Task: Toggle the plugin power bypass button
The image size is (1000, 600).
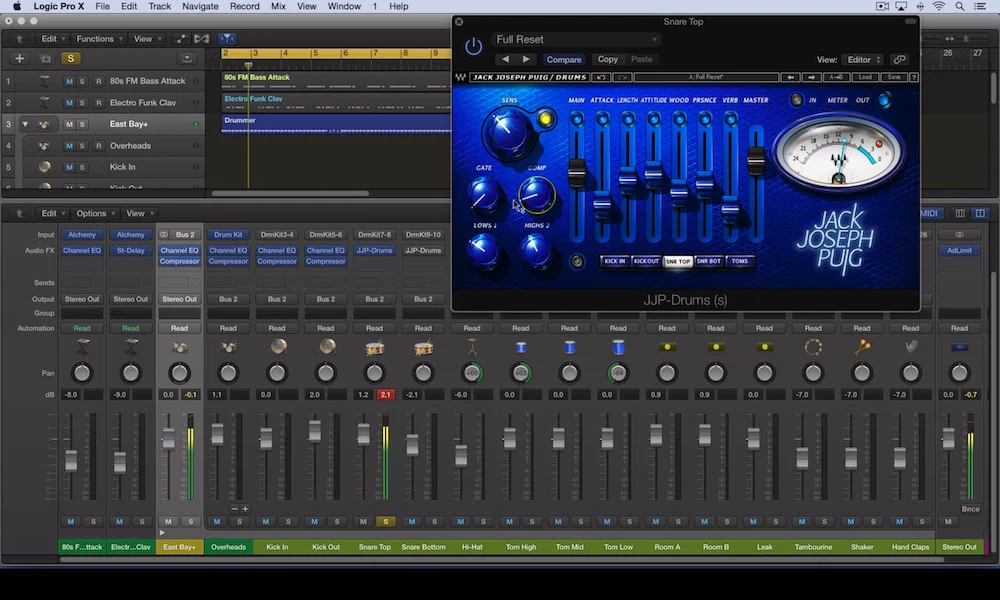Action: point(473,46)
